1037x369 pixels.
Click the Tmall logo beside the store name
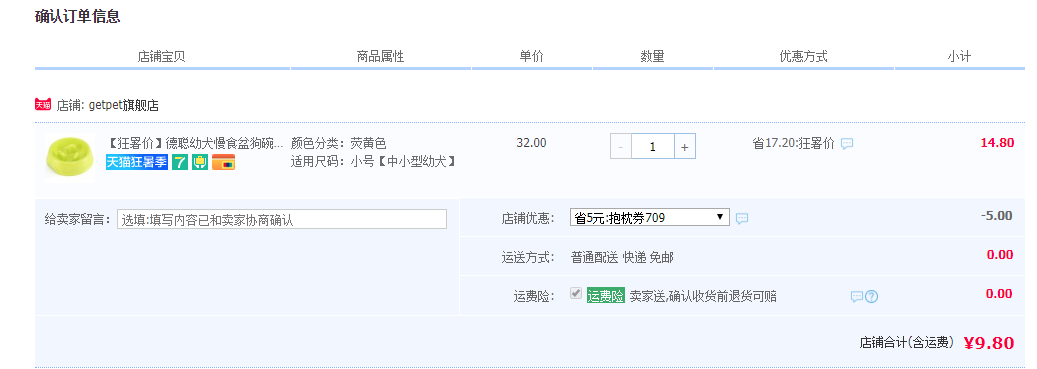[43, 104]
